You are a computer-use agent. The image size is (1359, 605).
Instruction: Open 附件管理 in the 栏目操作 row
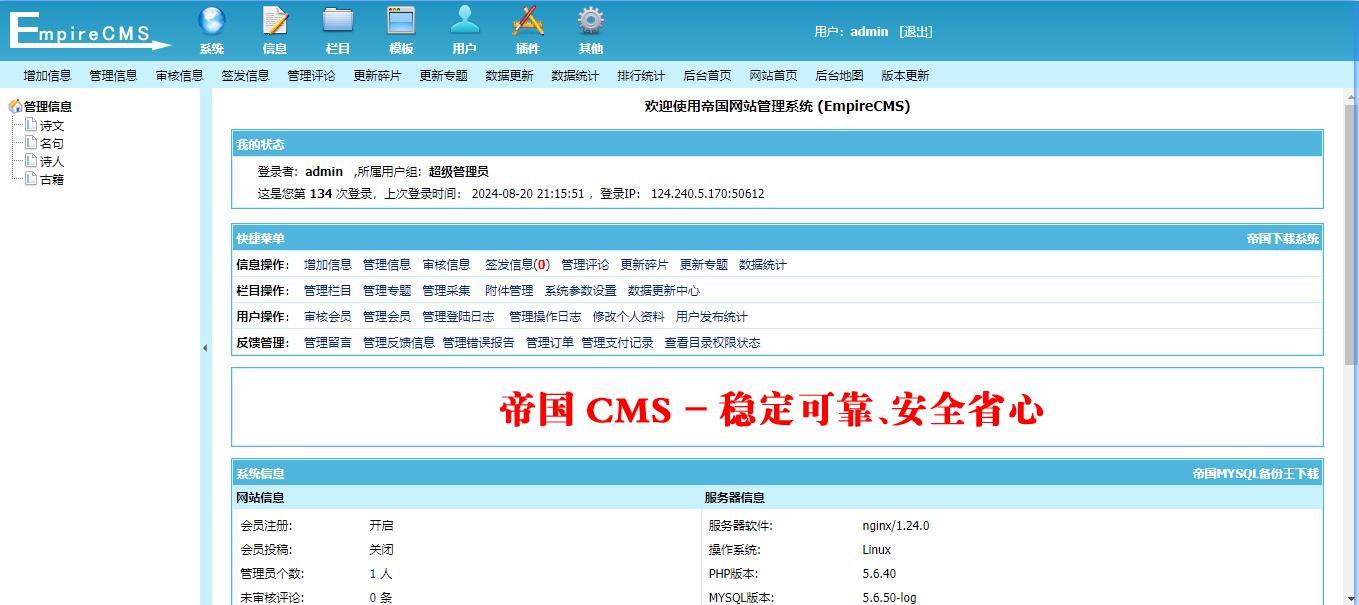pyautogui.click(x=509, y=291)
